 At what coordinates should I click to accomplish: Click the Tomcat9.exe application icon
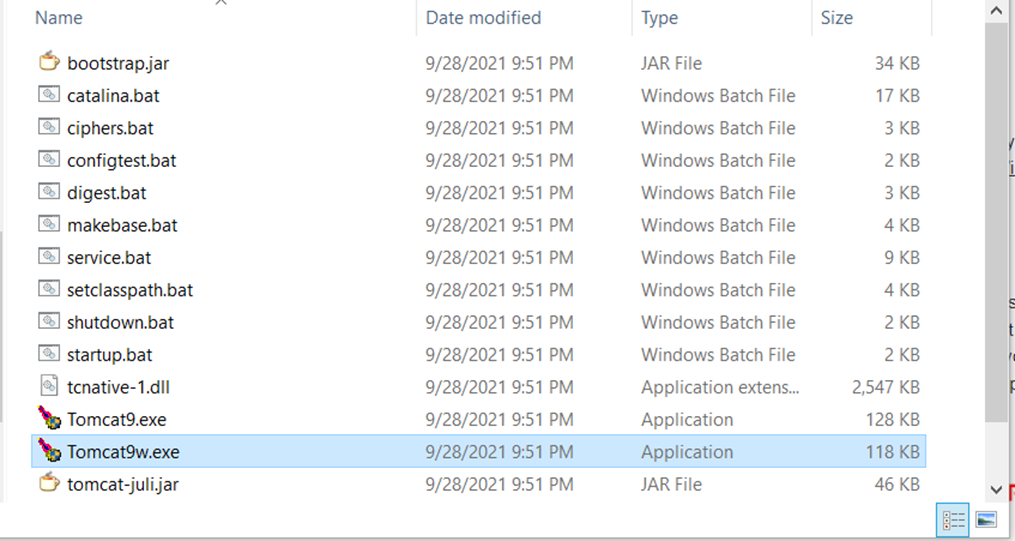tap(49, 419)
